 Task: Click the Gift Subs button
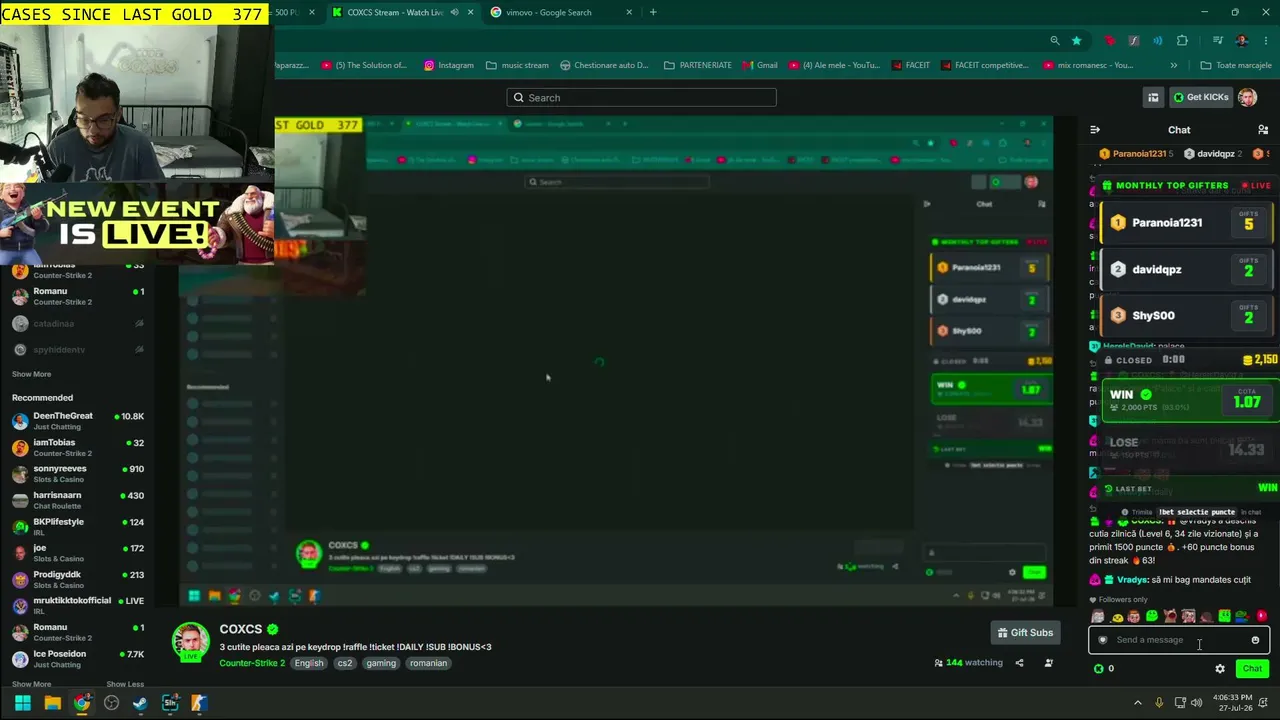click(x=1025, y=632)
